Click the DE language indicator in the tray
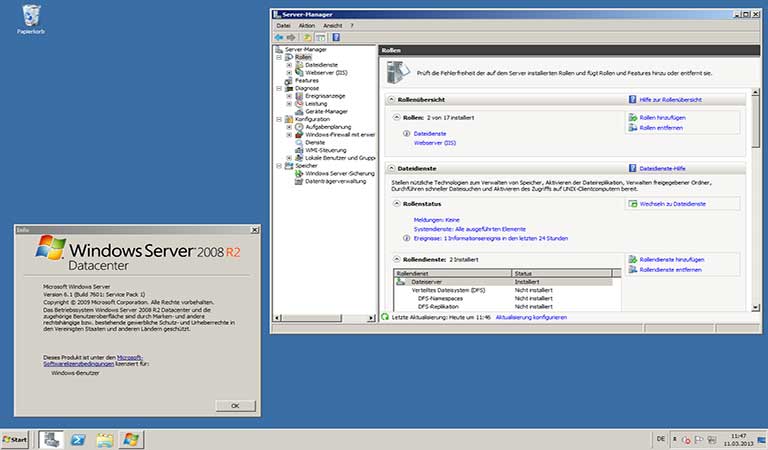 (660, 439)
